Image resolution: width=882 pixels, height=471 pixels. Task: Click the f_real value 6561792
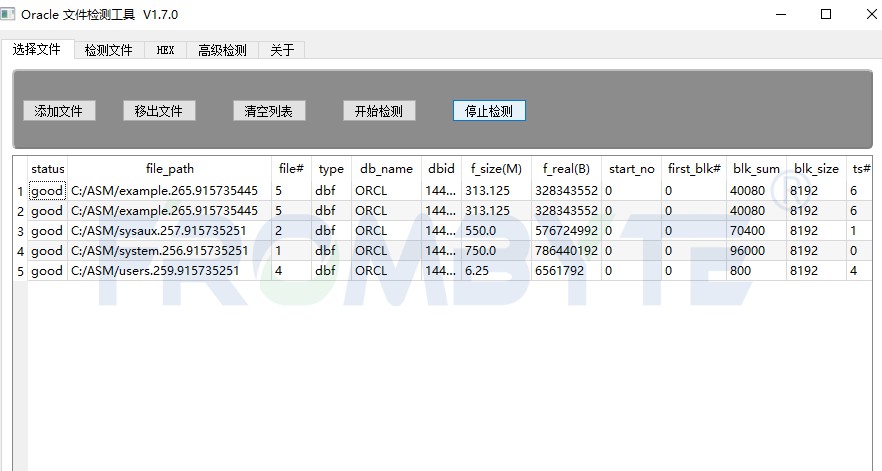pyautogui.click(x=566, y=271)
